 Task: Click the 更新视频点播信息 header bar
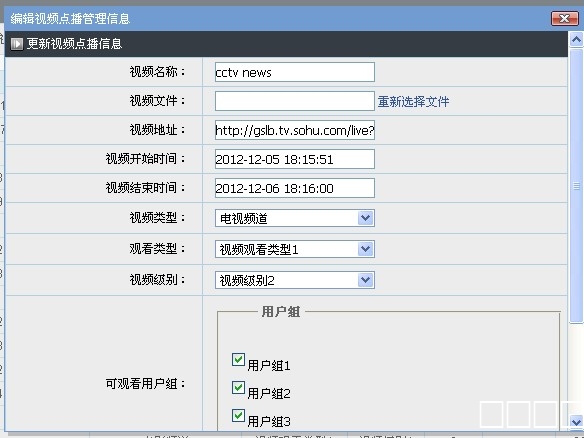(x=286, y=44)
